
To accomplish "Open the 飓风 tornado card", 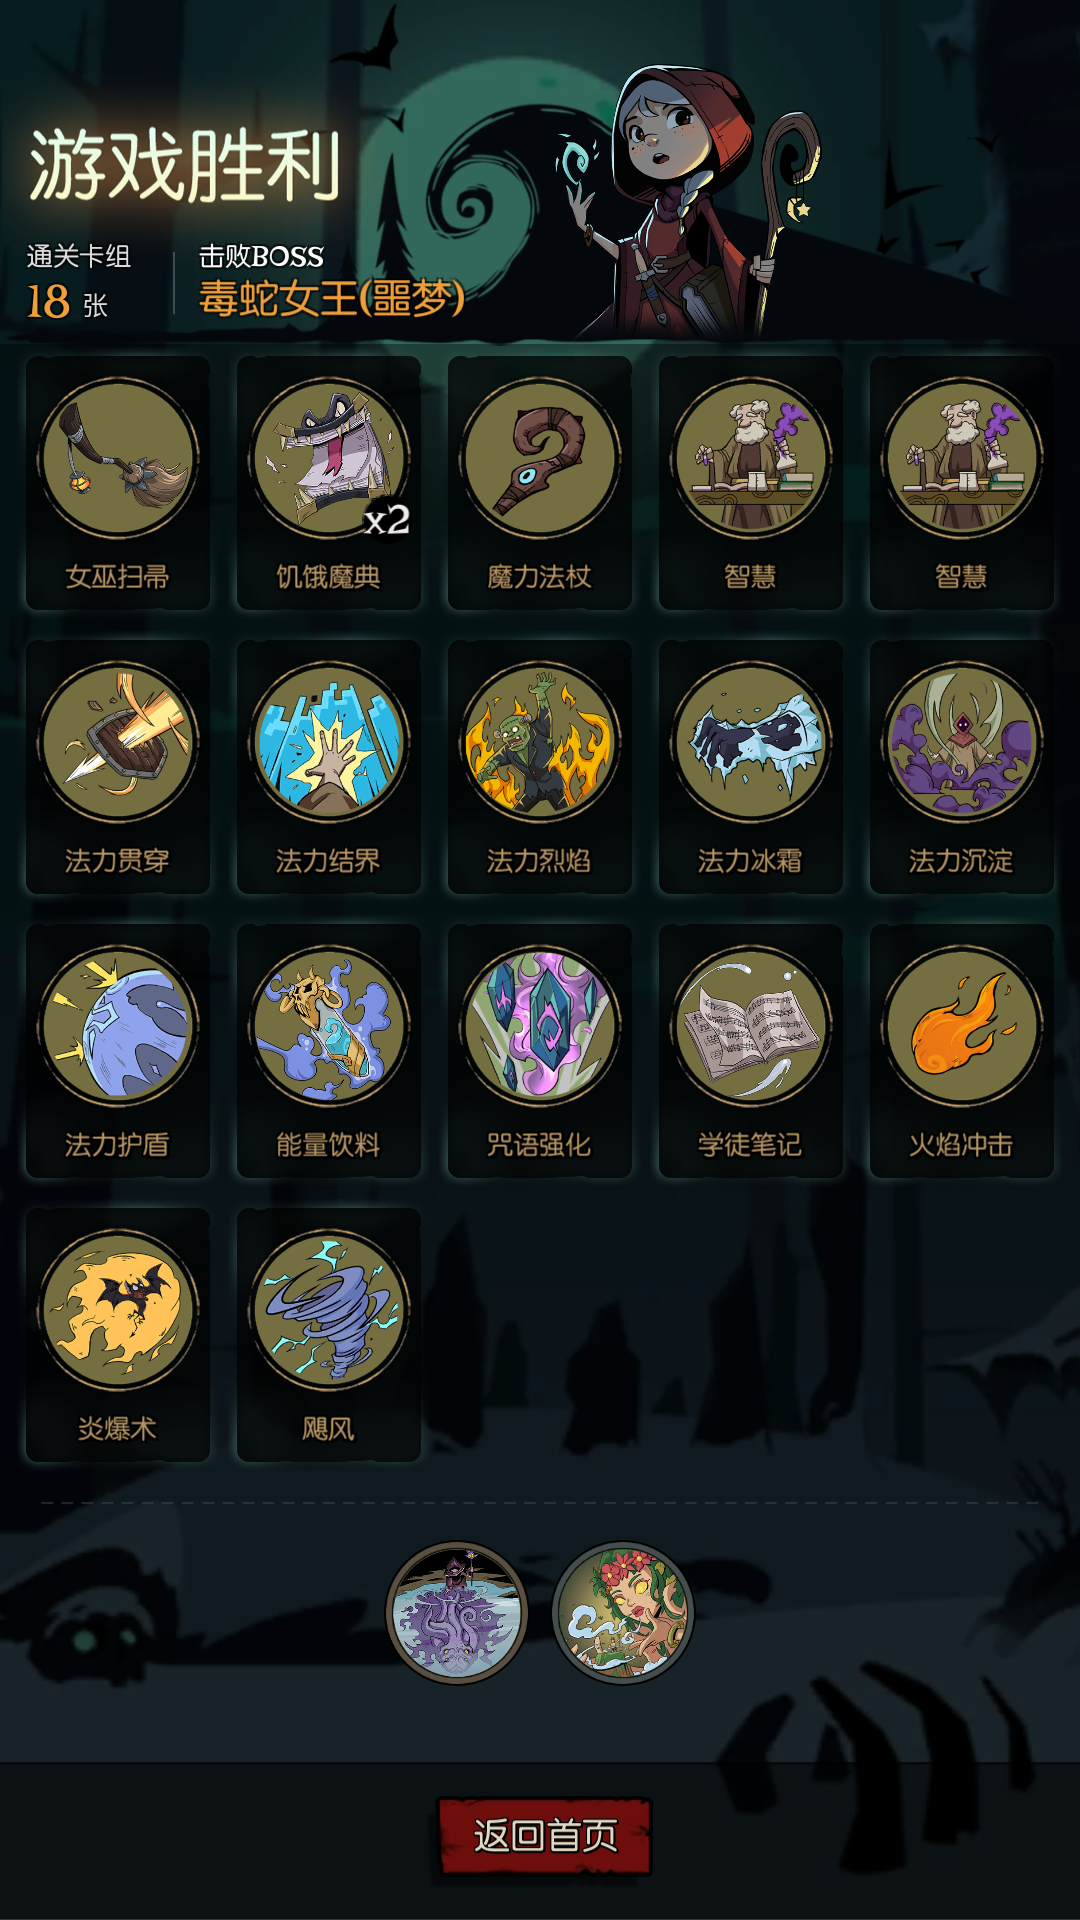I will (x=329, y=1335).
